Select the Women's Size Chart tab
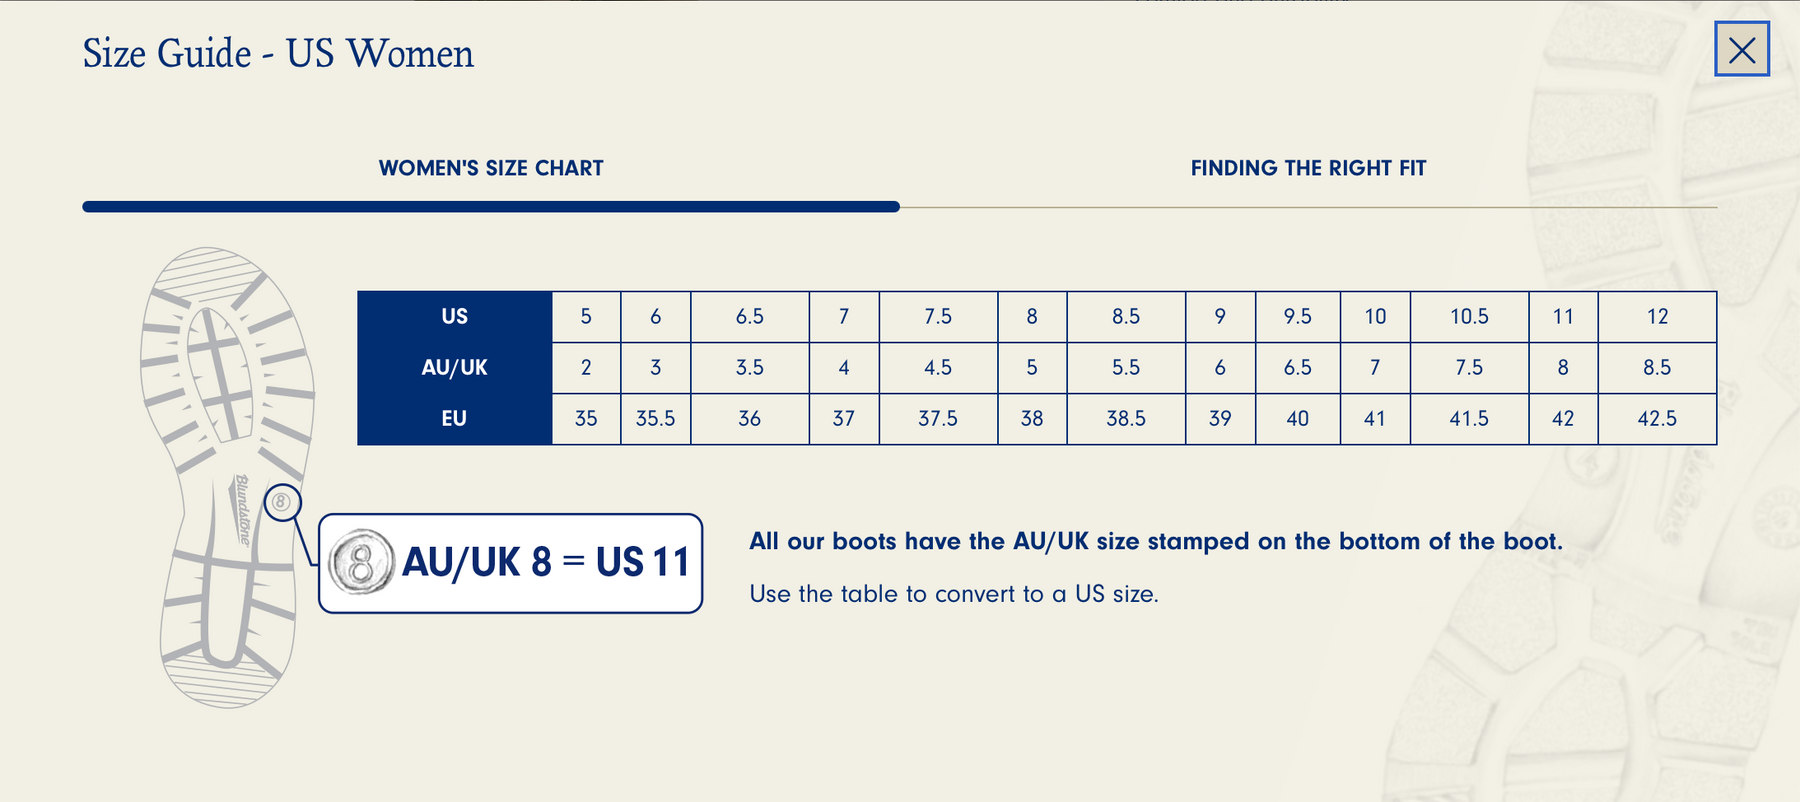 [x=491, y=168]
